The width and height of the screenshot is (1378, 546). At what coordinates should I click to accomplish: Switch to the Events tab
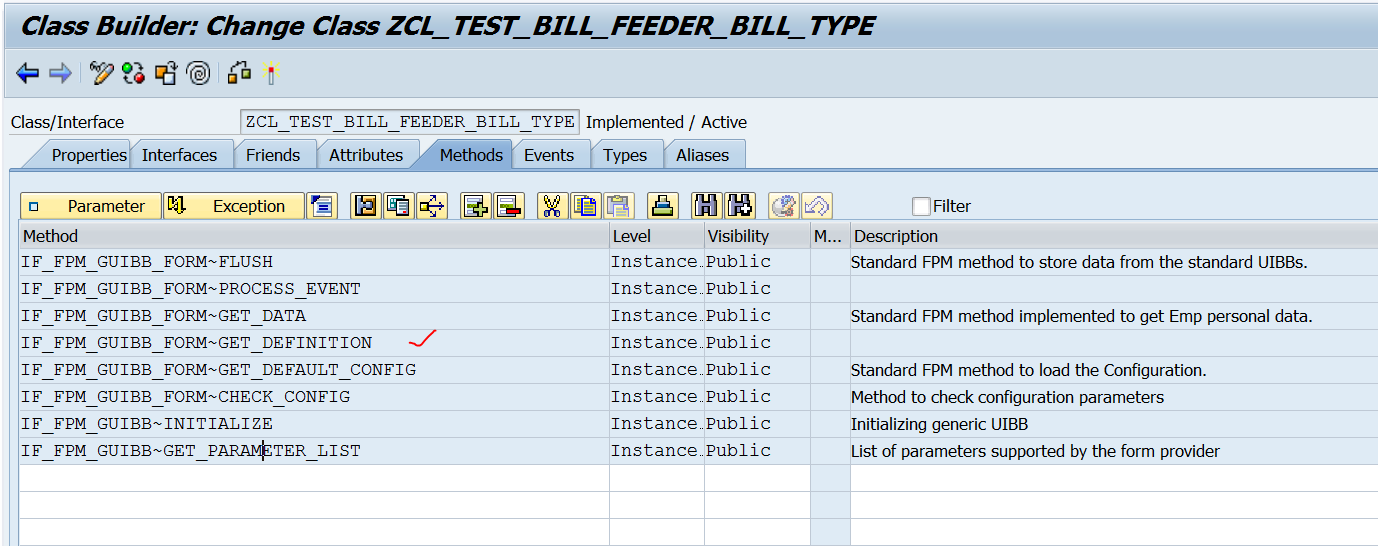549,155
